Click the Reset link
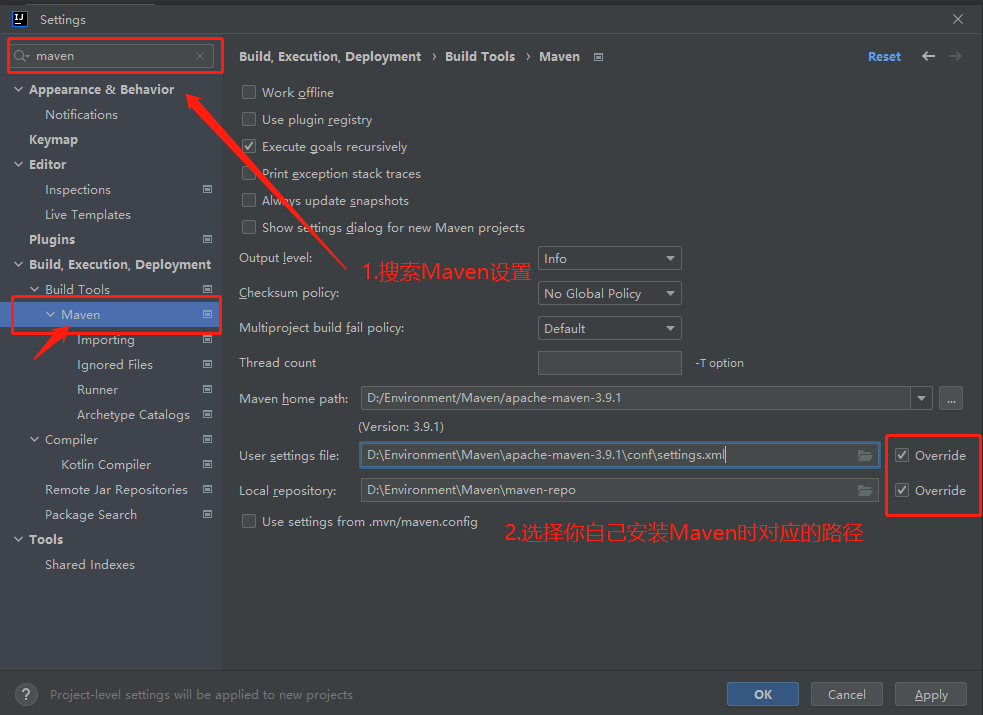The height and width of the screenshot is (715, 983). pos(884,56)
